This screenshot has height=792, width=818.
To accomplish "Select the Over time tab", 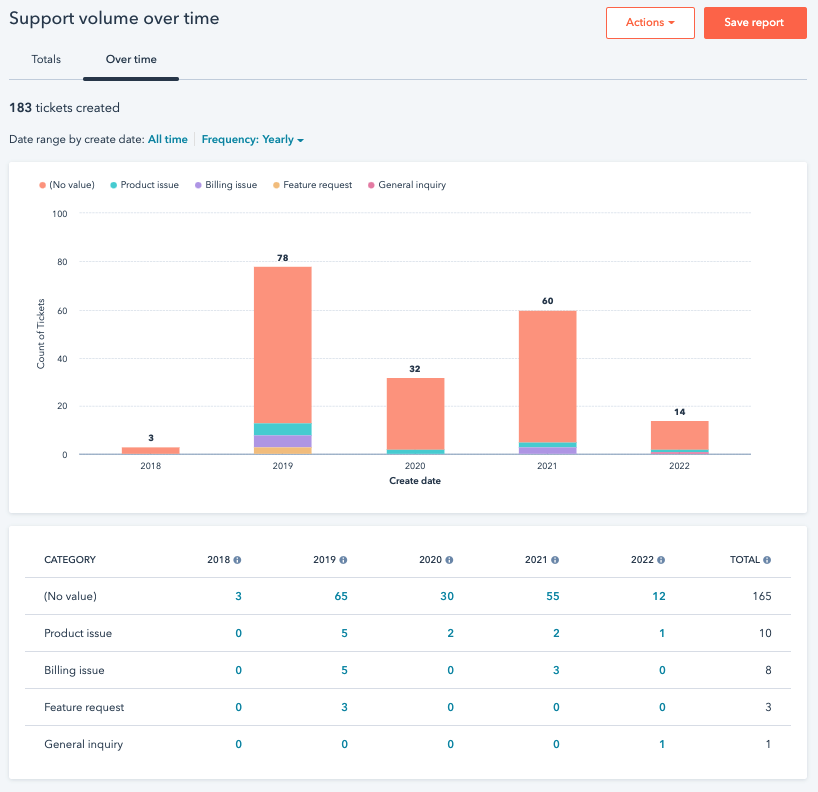I will pyautogui.click(x=131, y=59).
